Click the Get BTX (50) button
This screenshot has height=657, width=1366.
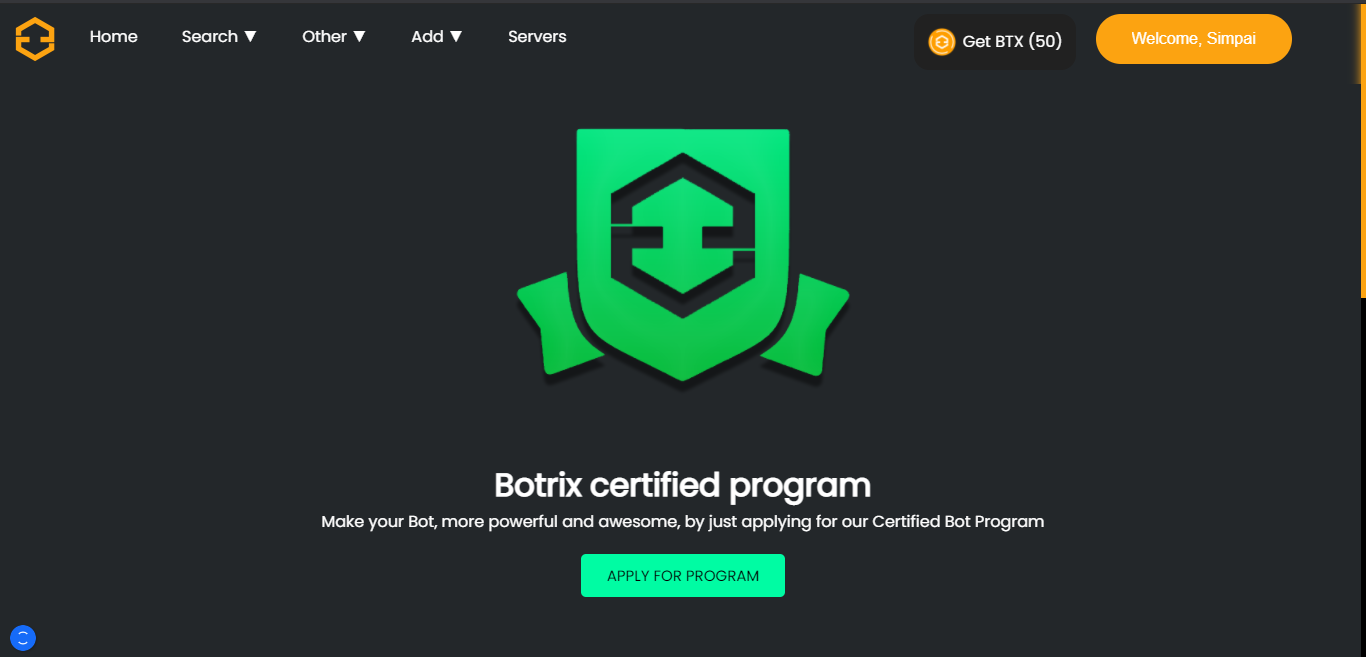tap(995, 42)
